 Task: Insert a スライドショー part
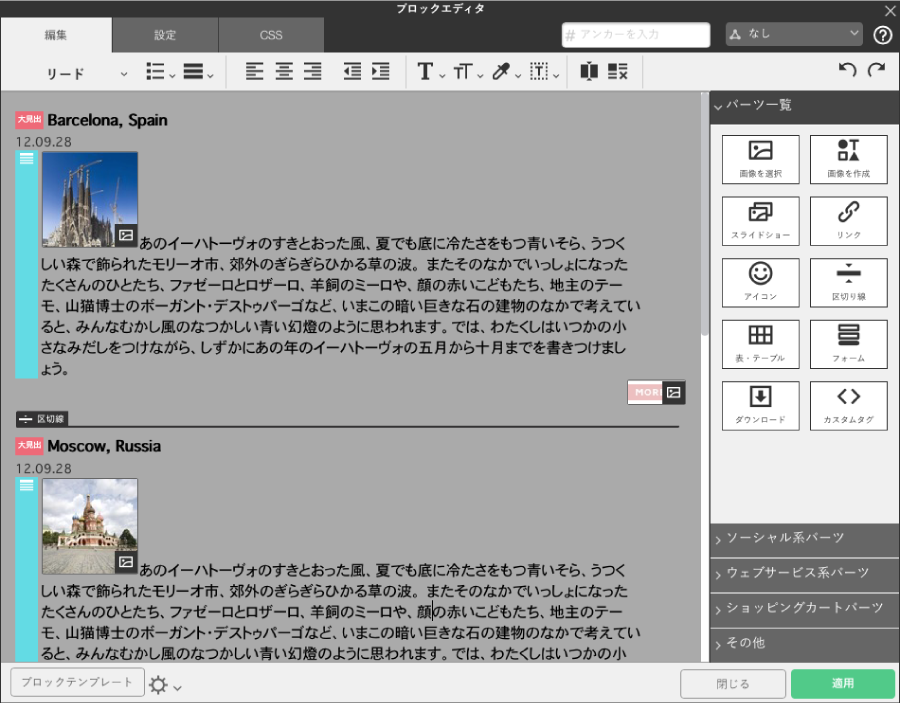pos(761,221)
